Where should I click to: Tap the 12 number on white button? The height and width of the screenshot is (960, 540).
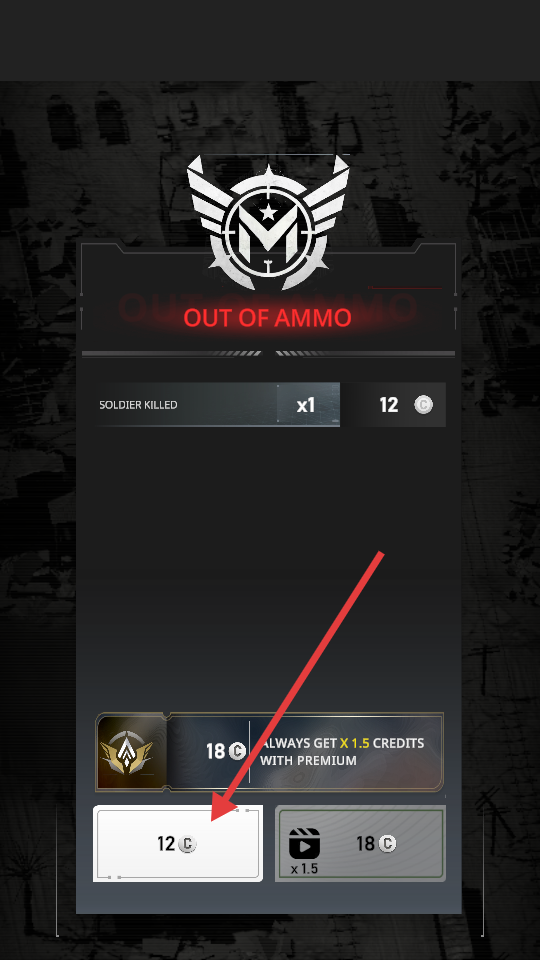click(x=166, y=844)
